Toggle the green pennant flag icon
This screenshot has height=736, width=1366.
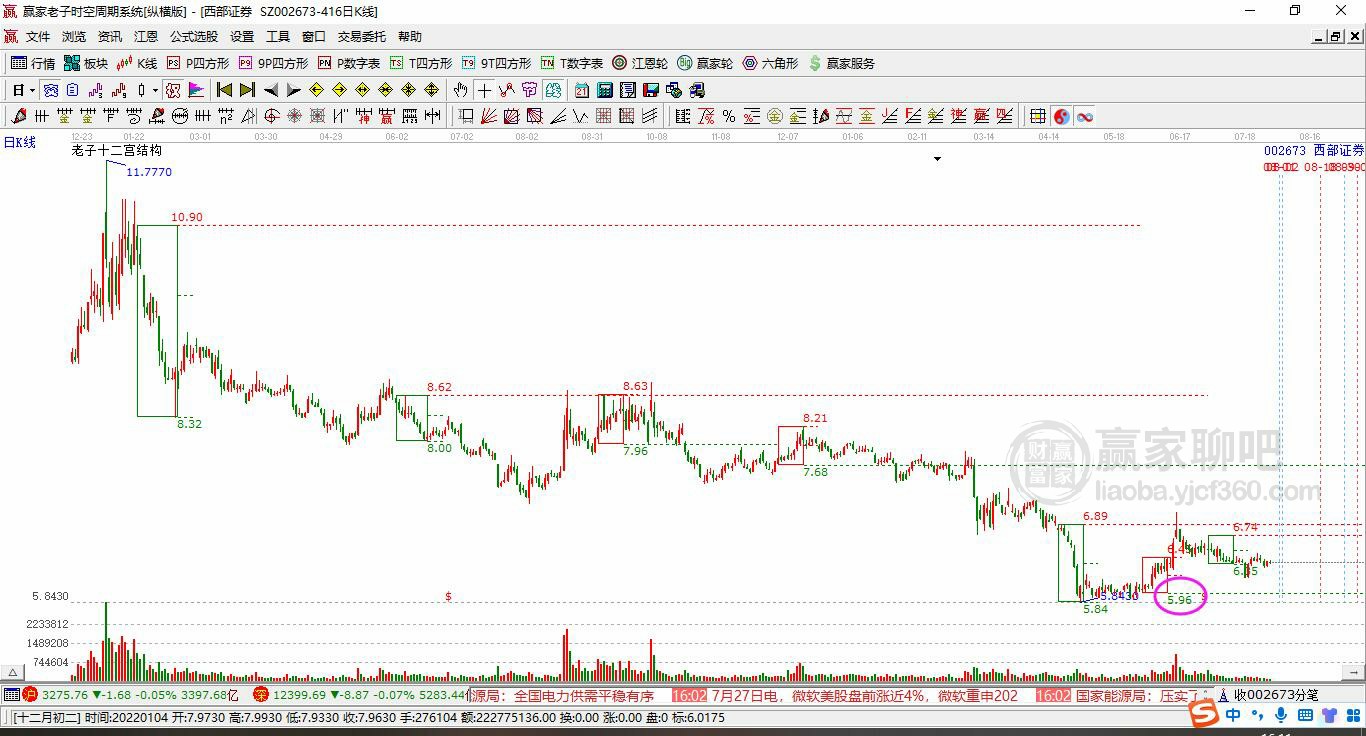point(195,90)
